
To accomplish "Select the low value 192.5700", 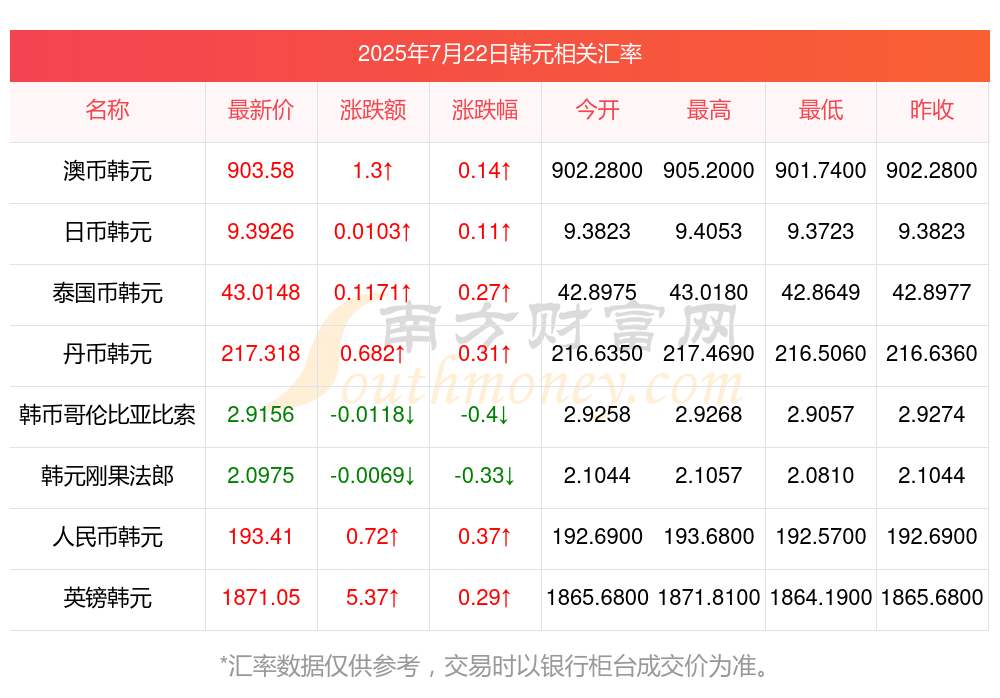I will point(821,537).
